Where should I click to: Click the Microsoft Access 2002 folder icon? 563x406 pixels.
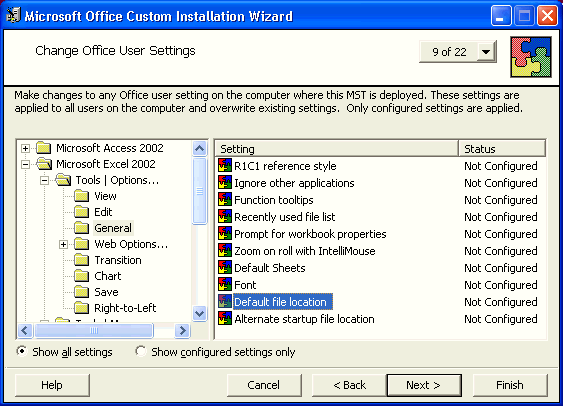coord(44,148)
